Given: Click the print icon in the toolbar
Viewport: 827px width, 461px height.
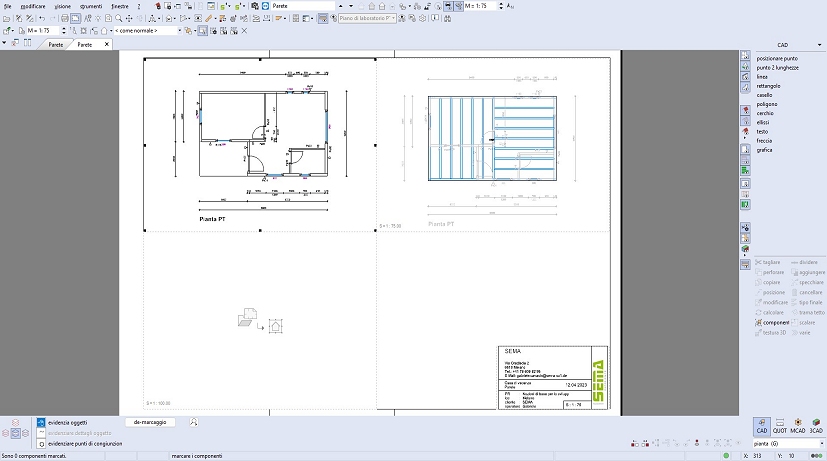Looking at the screenshot, I should (x=64, y=18).
